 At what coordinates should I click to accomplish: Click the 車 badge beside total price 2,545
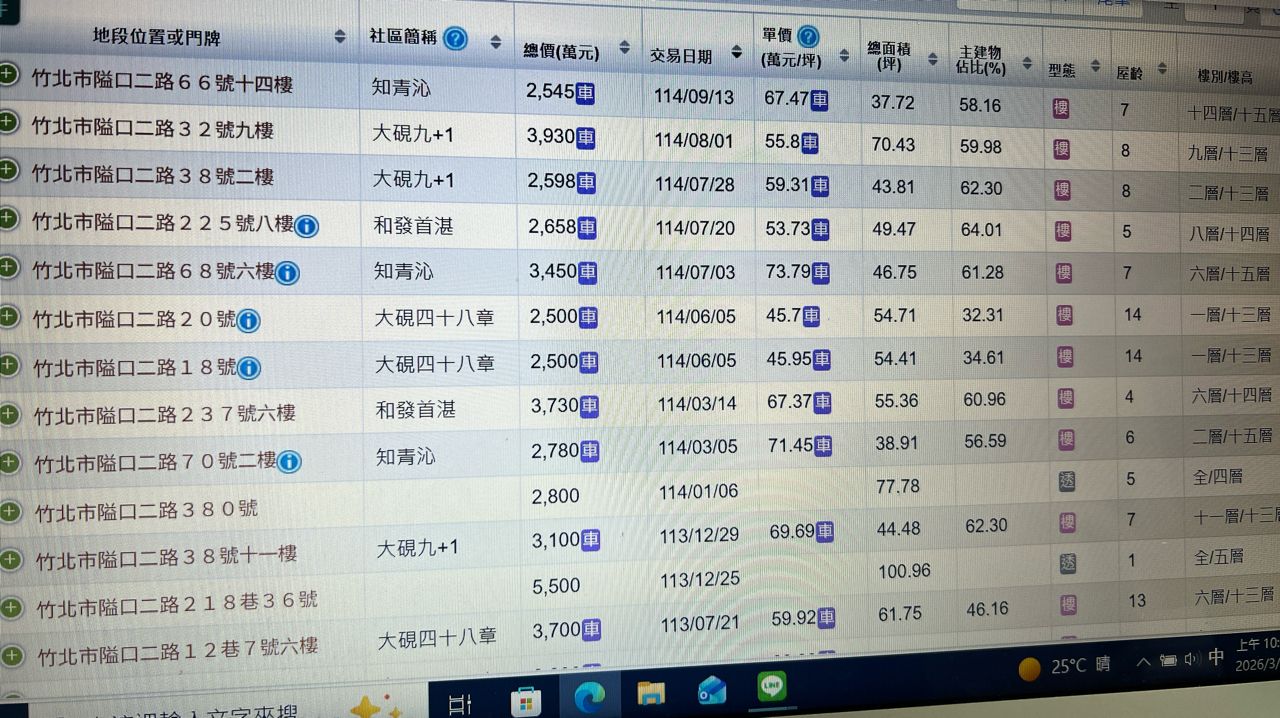(x=586, y=93)
